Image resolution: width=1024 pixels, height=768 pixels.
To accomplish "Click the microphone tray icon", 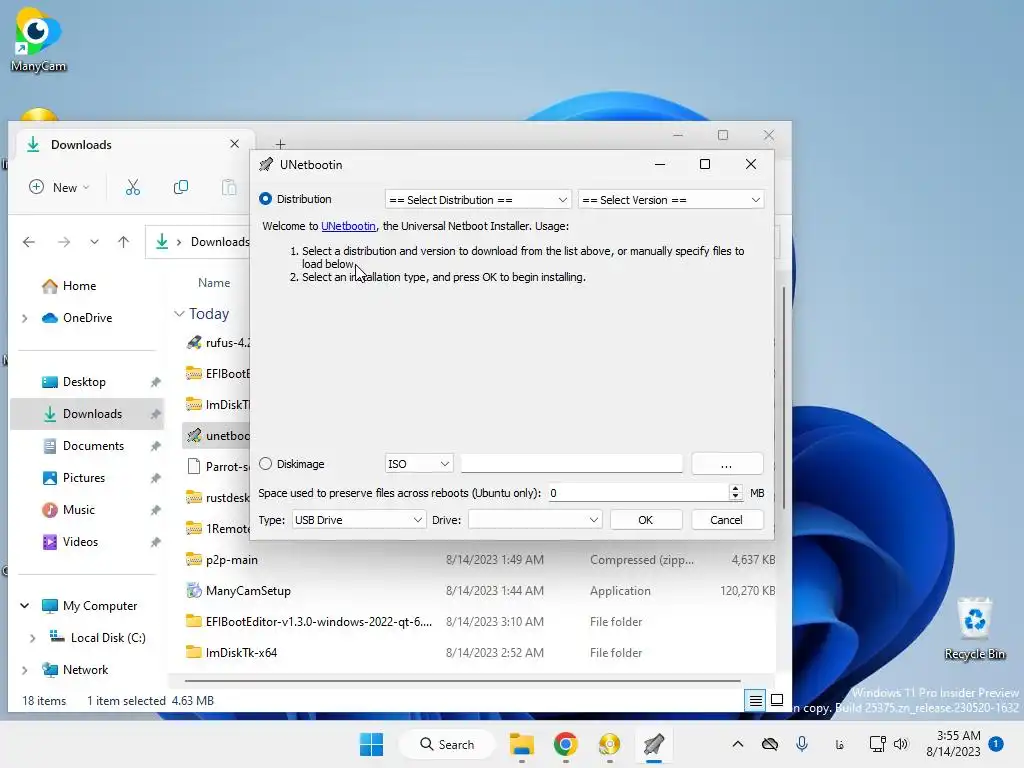I will (802, 744).
